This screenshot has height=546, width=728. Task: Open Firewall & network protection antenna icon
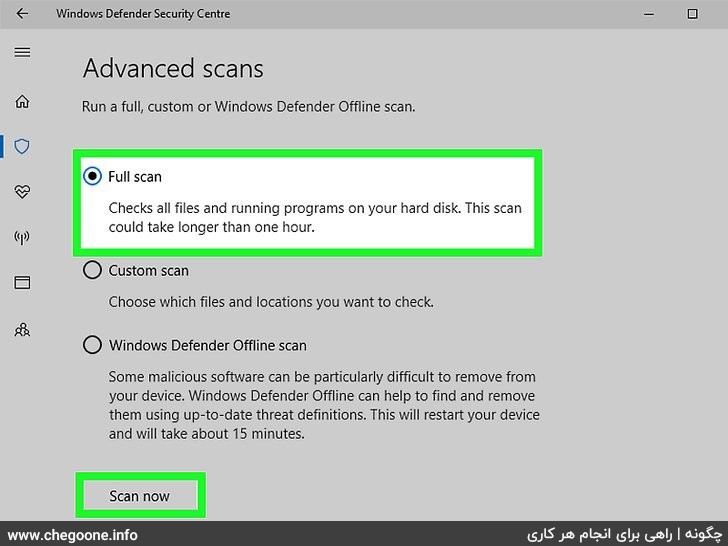coord(22,238)
